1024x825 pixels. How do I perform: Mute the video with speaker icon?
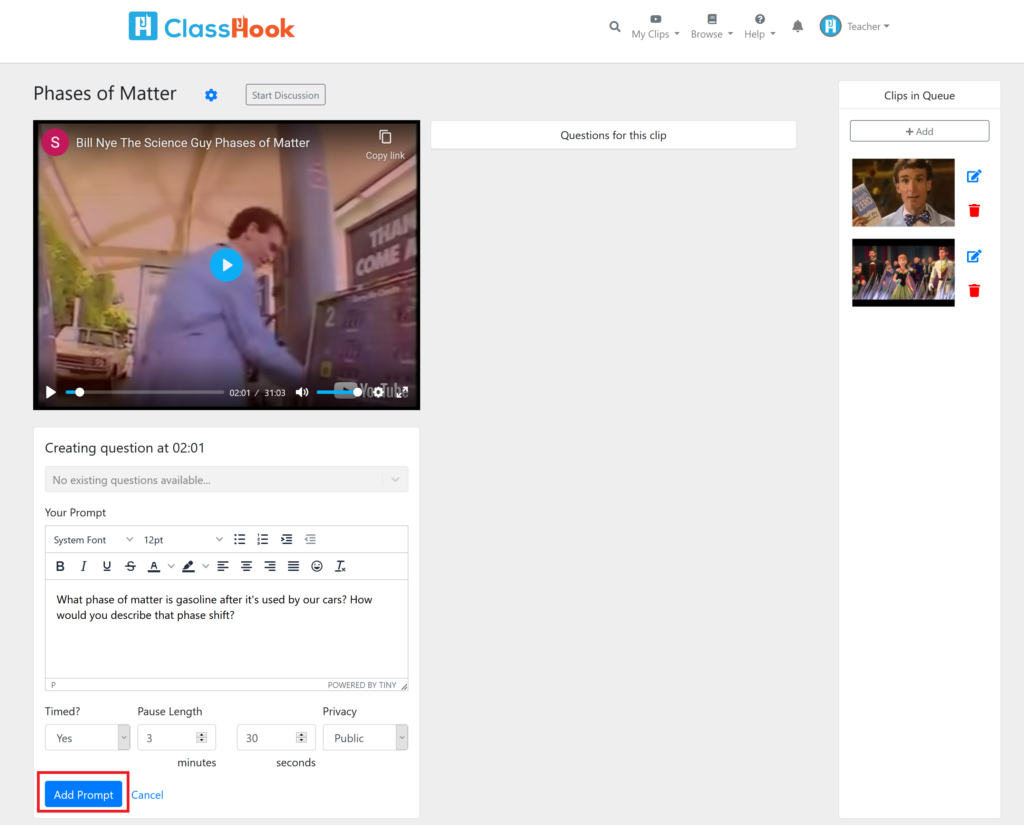(x=302, y=392)
